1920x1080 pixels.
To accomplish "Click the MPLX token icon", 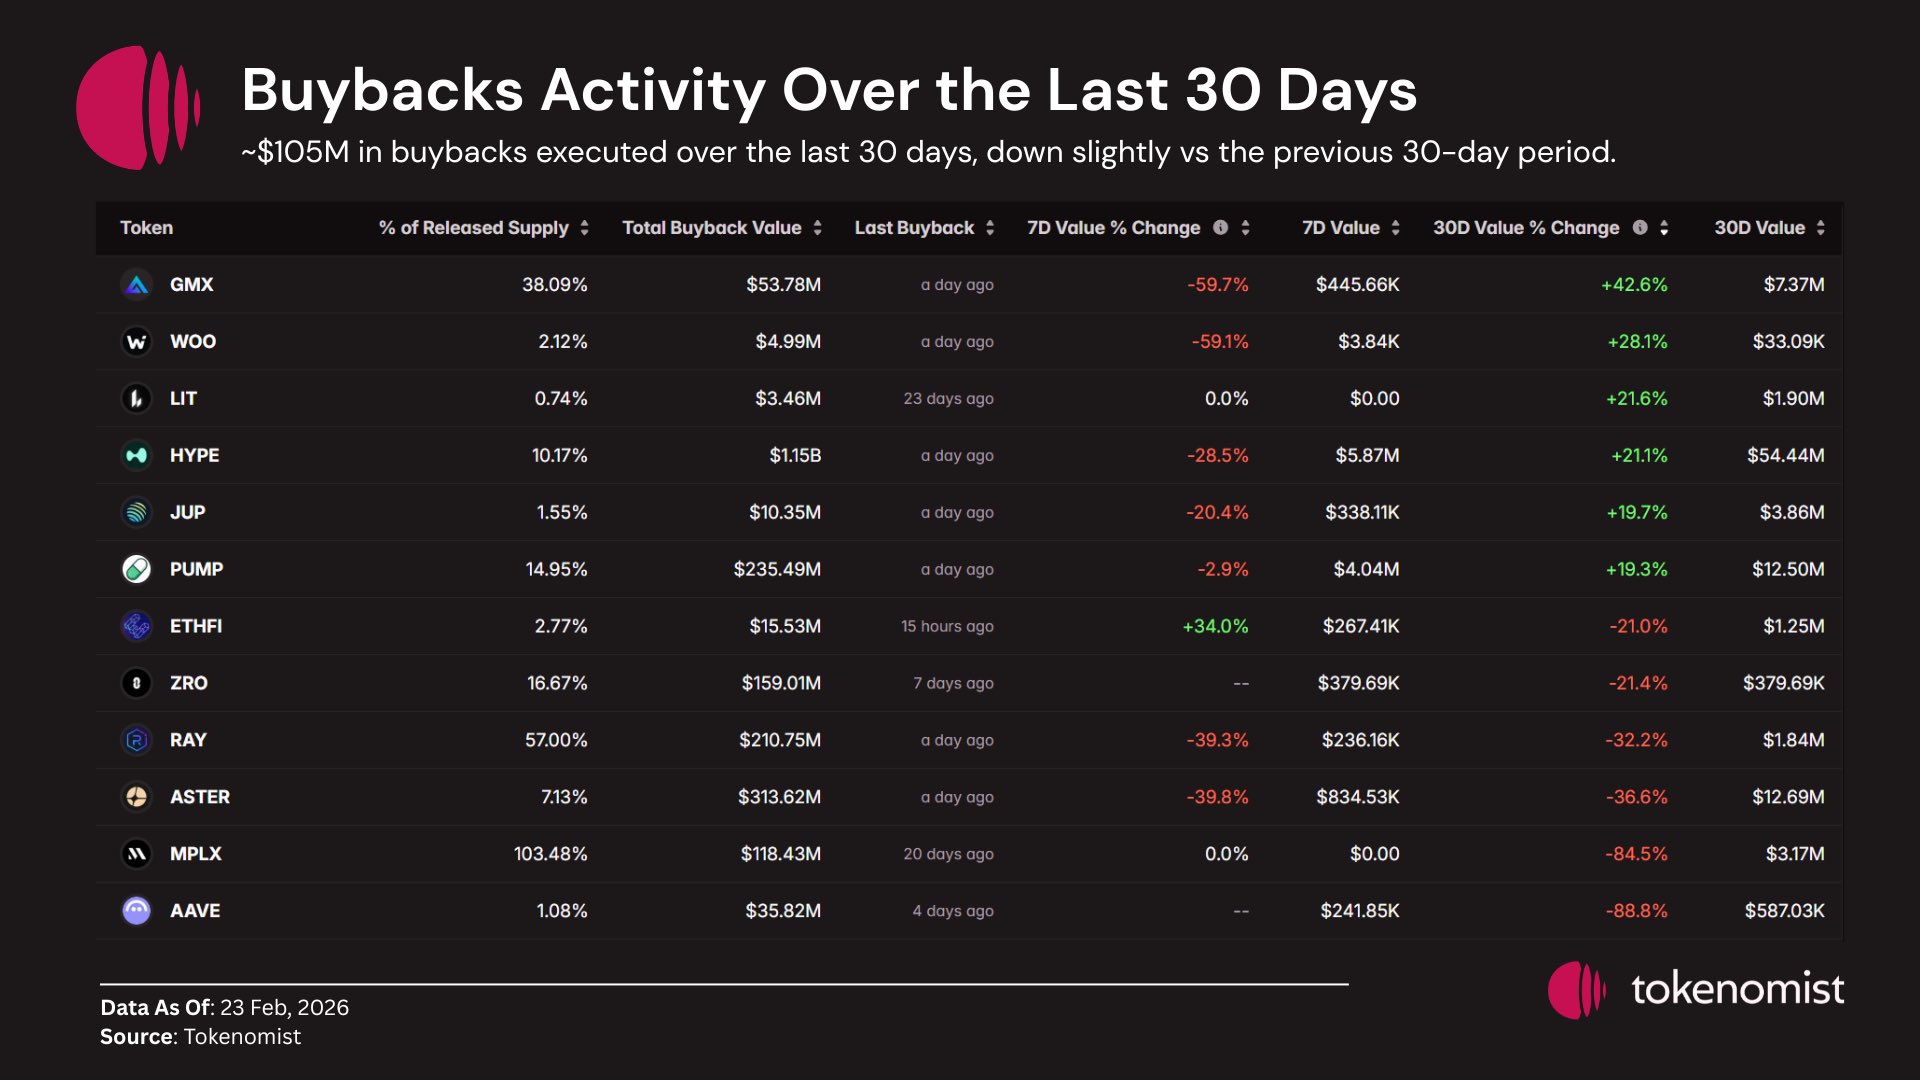I will (137, 854).
